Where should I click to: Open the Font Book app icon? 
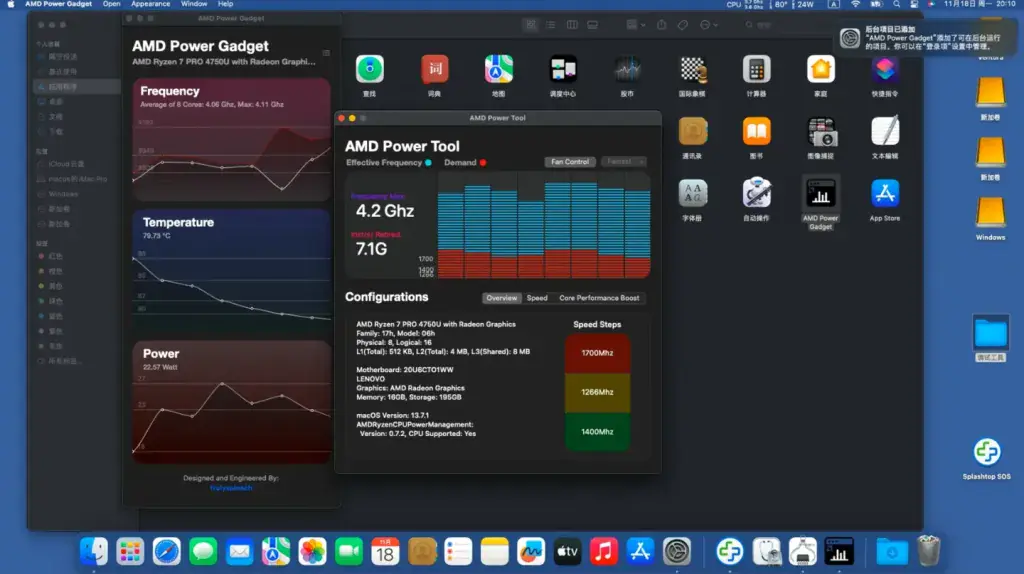(x=692, y=193)
